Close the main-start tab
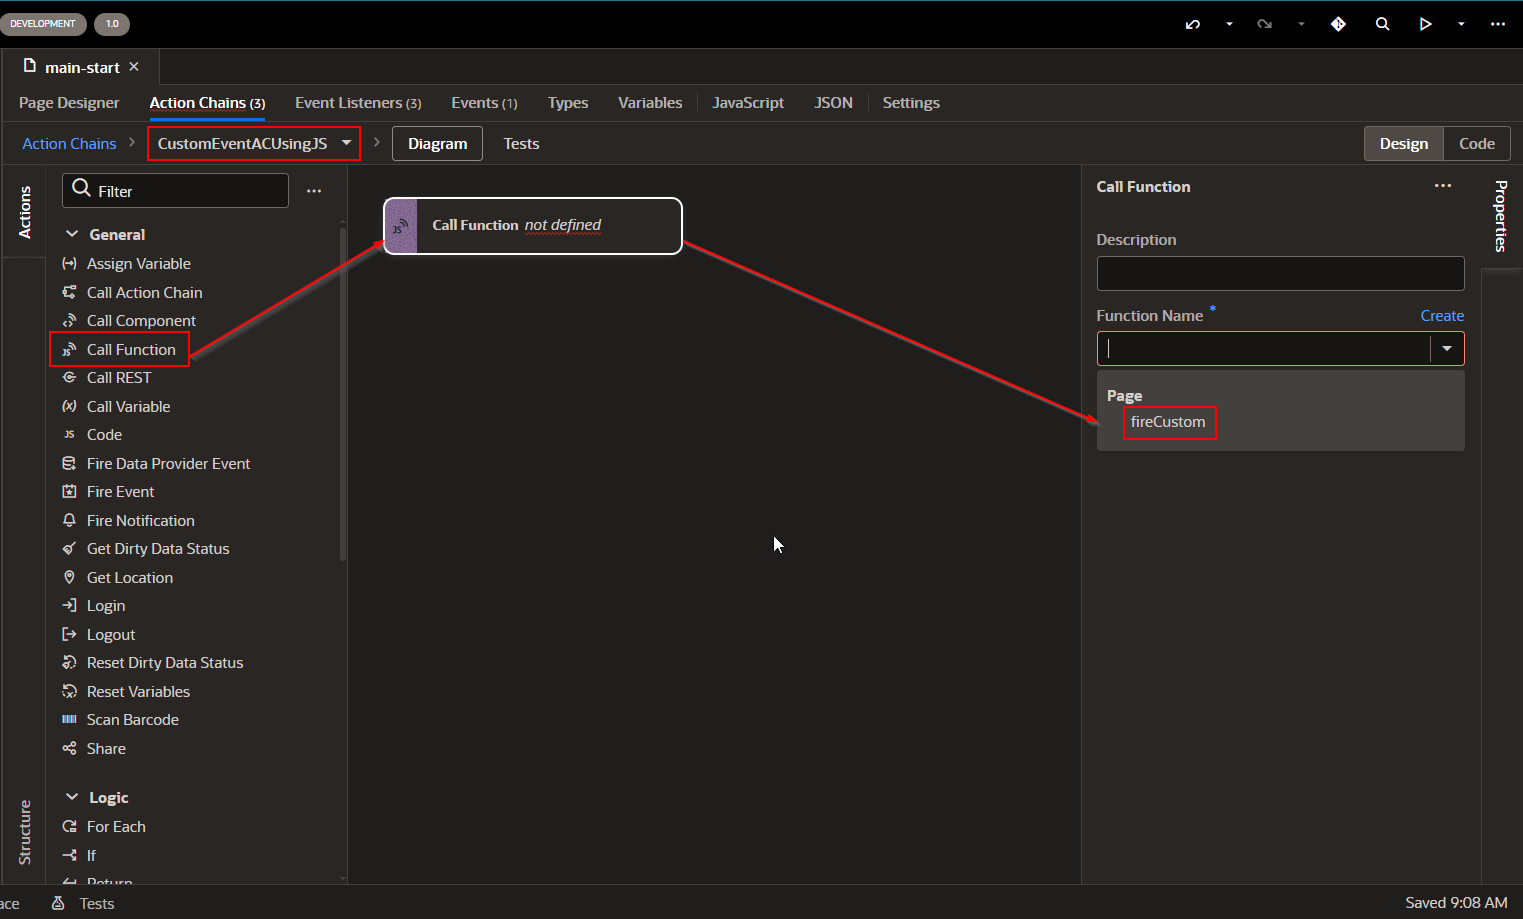The height and width of the screenshot is (919, 1523). [134, 66]
